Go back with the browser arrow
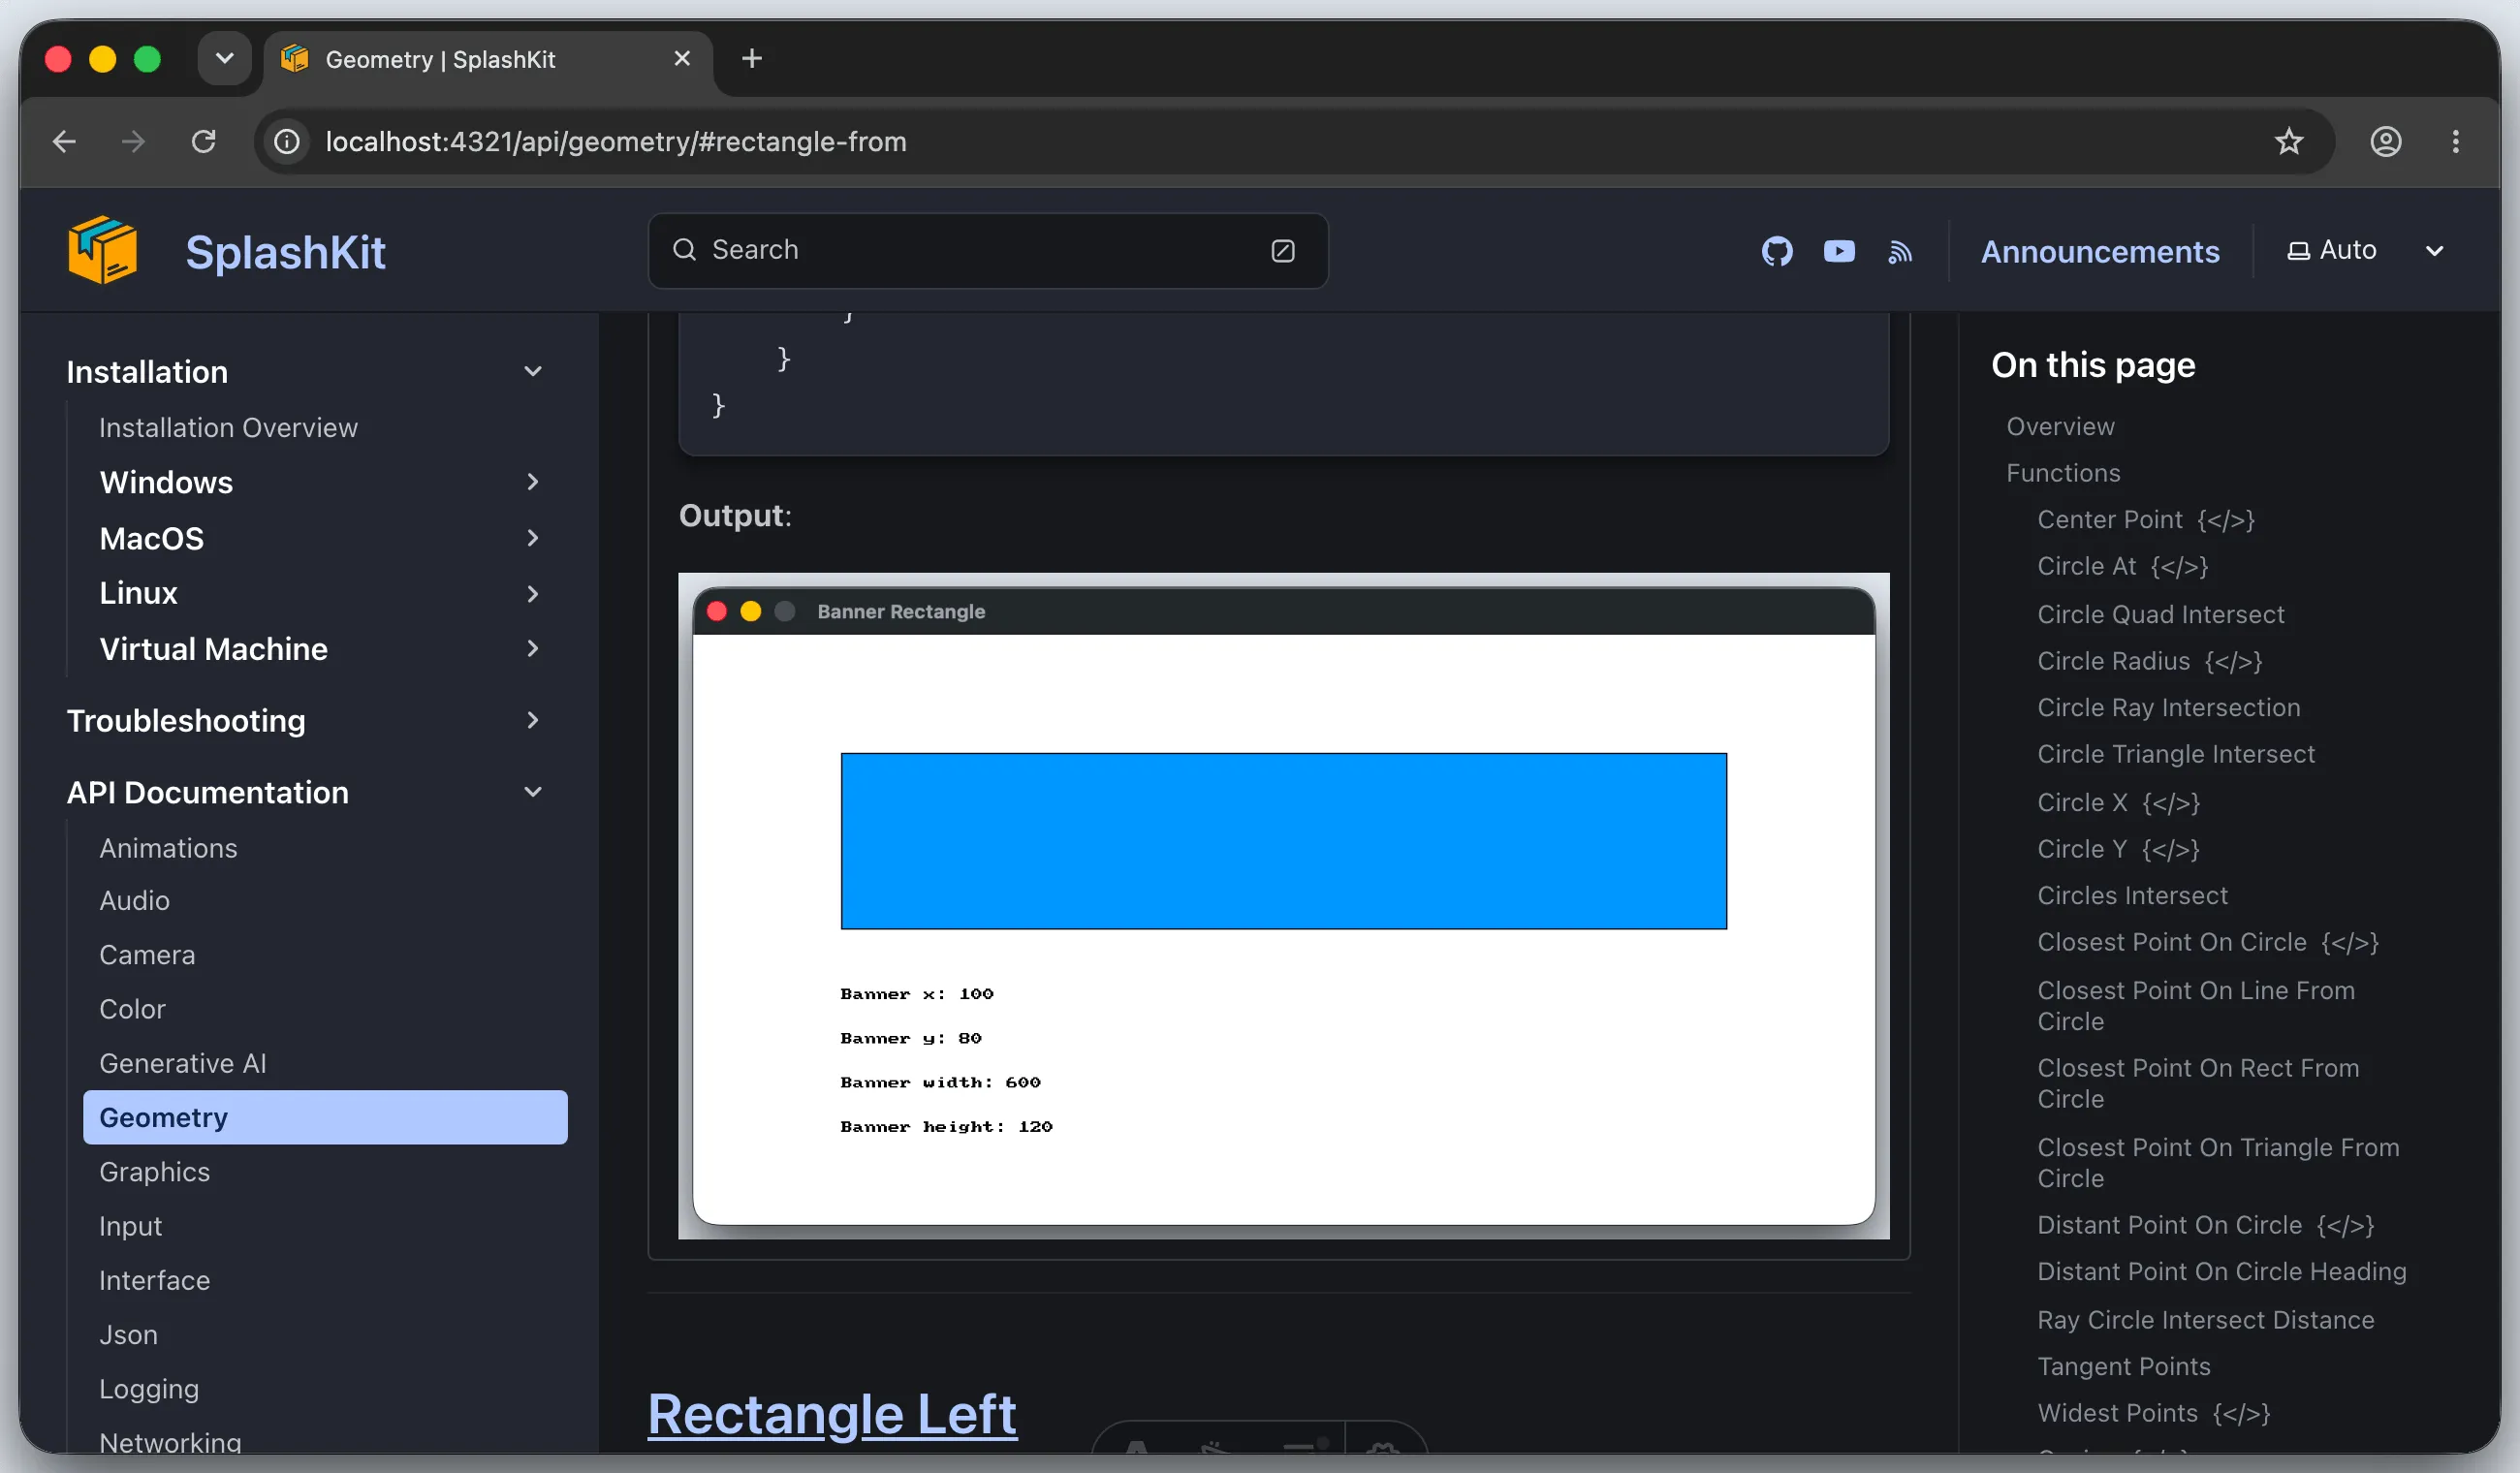Viewport: 2520px width, 1473px height. pyautogui.click(x=64, y=141)
